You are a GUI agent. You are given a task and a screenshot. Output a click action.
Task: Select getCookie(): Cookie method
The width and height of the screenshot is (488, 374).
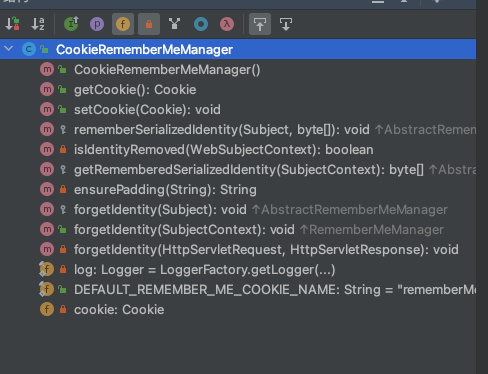[135, 90]
